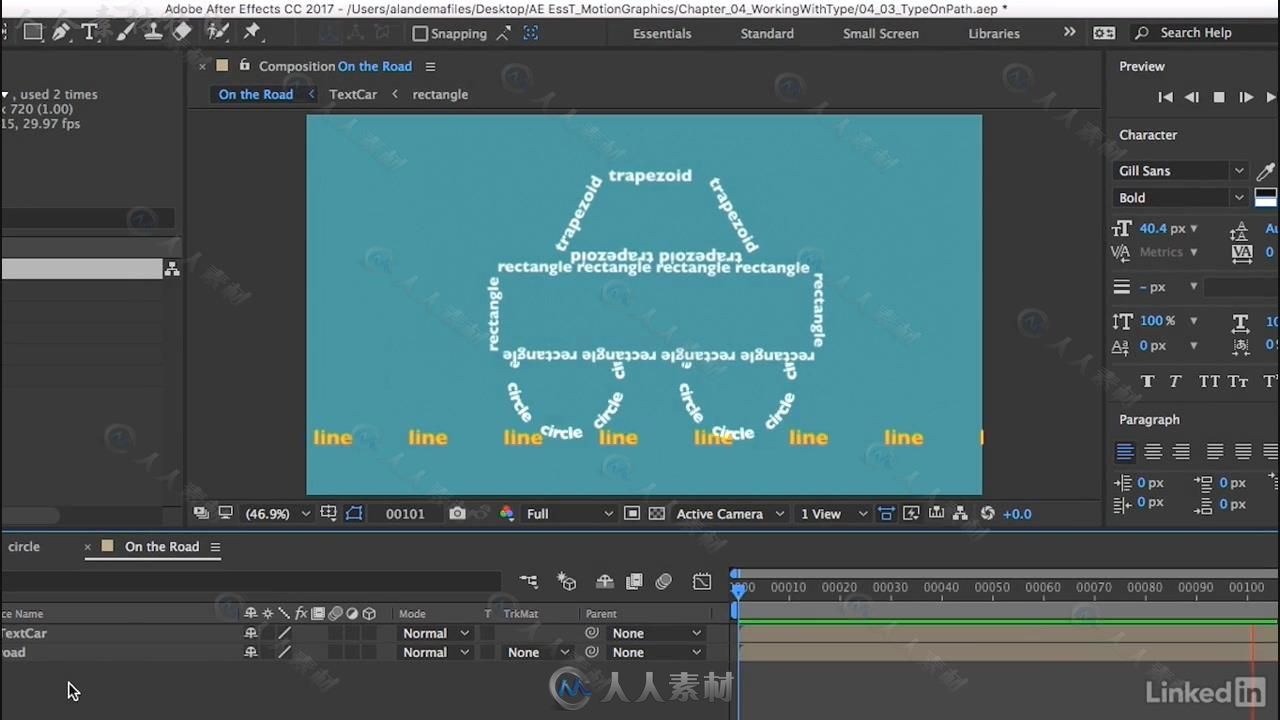Toggle shy switch on TextCar layer

pos(251,633)
